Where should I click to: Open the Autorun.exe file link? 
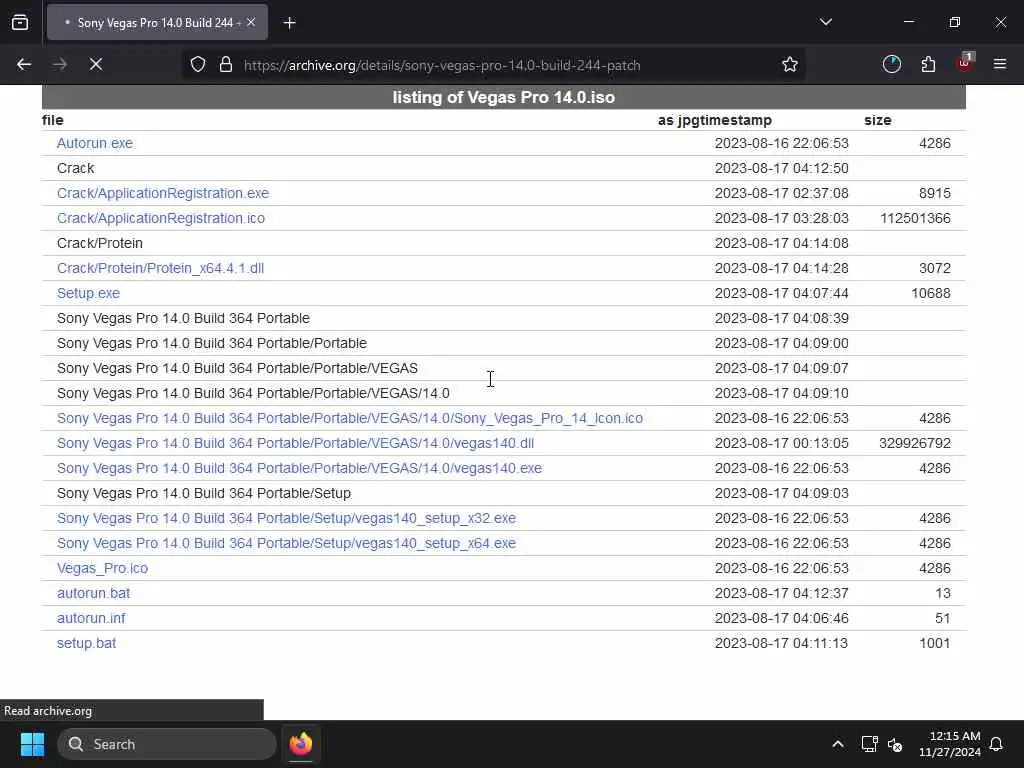pyautogui.click(x=95, y=143)
